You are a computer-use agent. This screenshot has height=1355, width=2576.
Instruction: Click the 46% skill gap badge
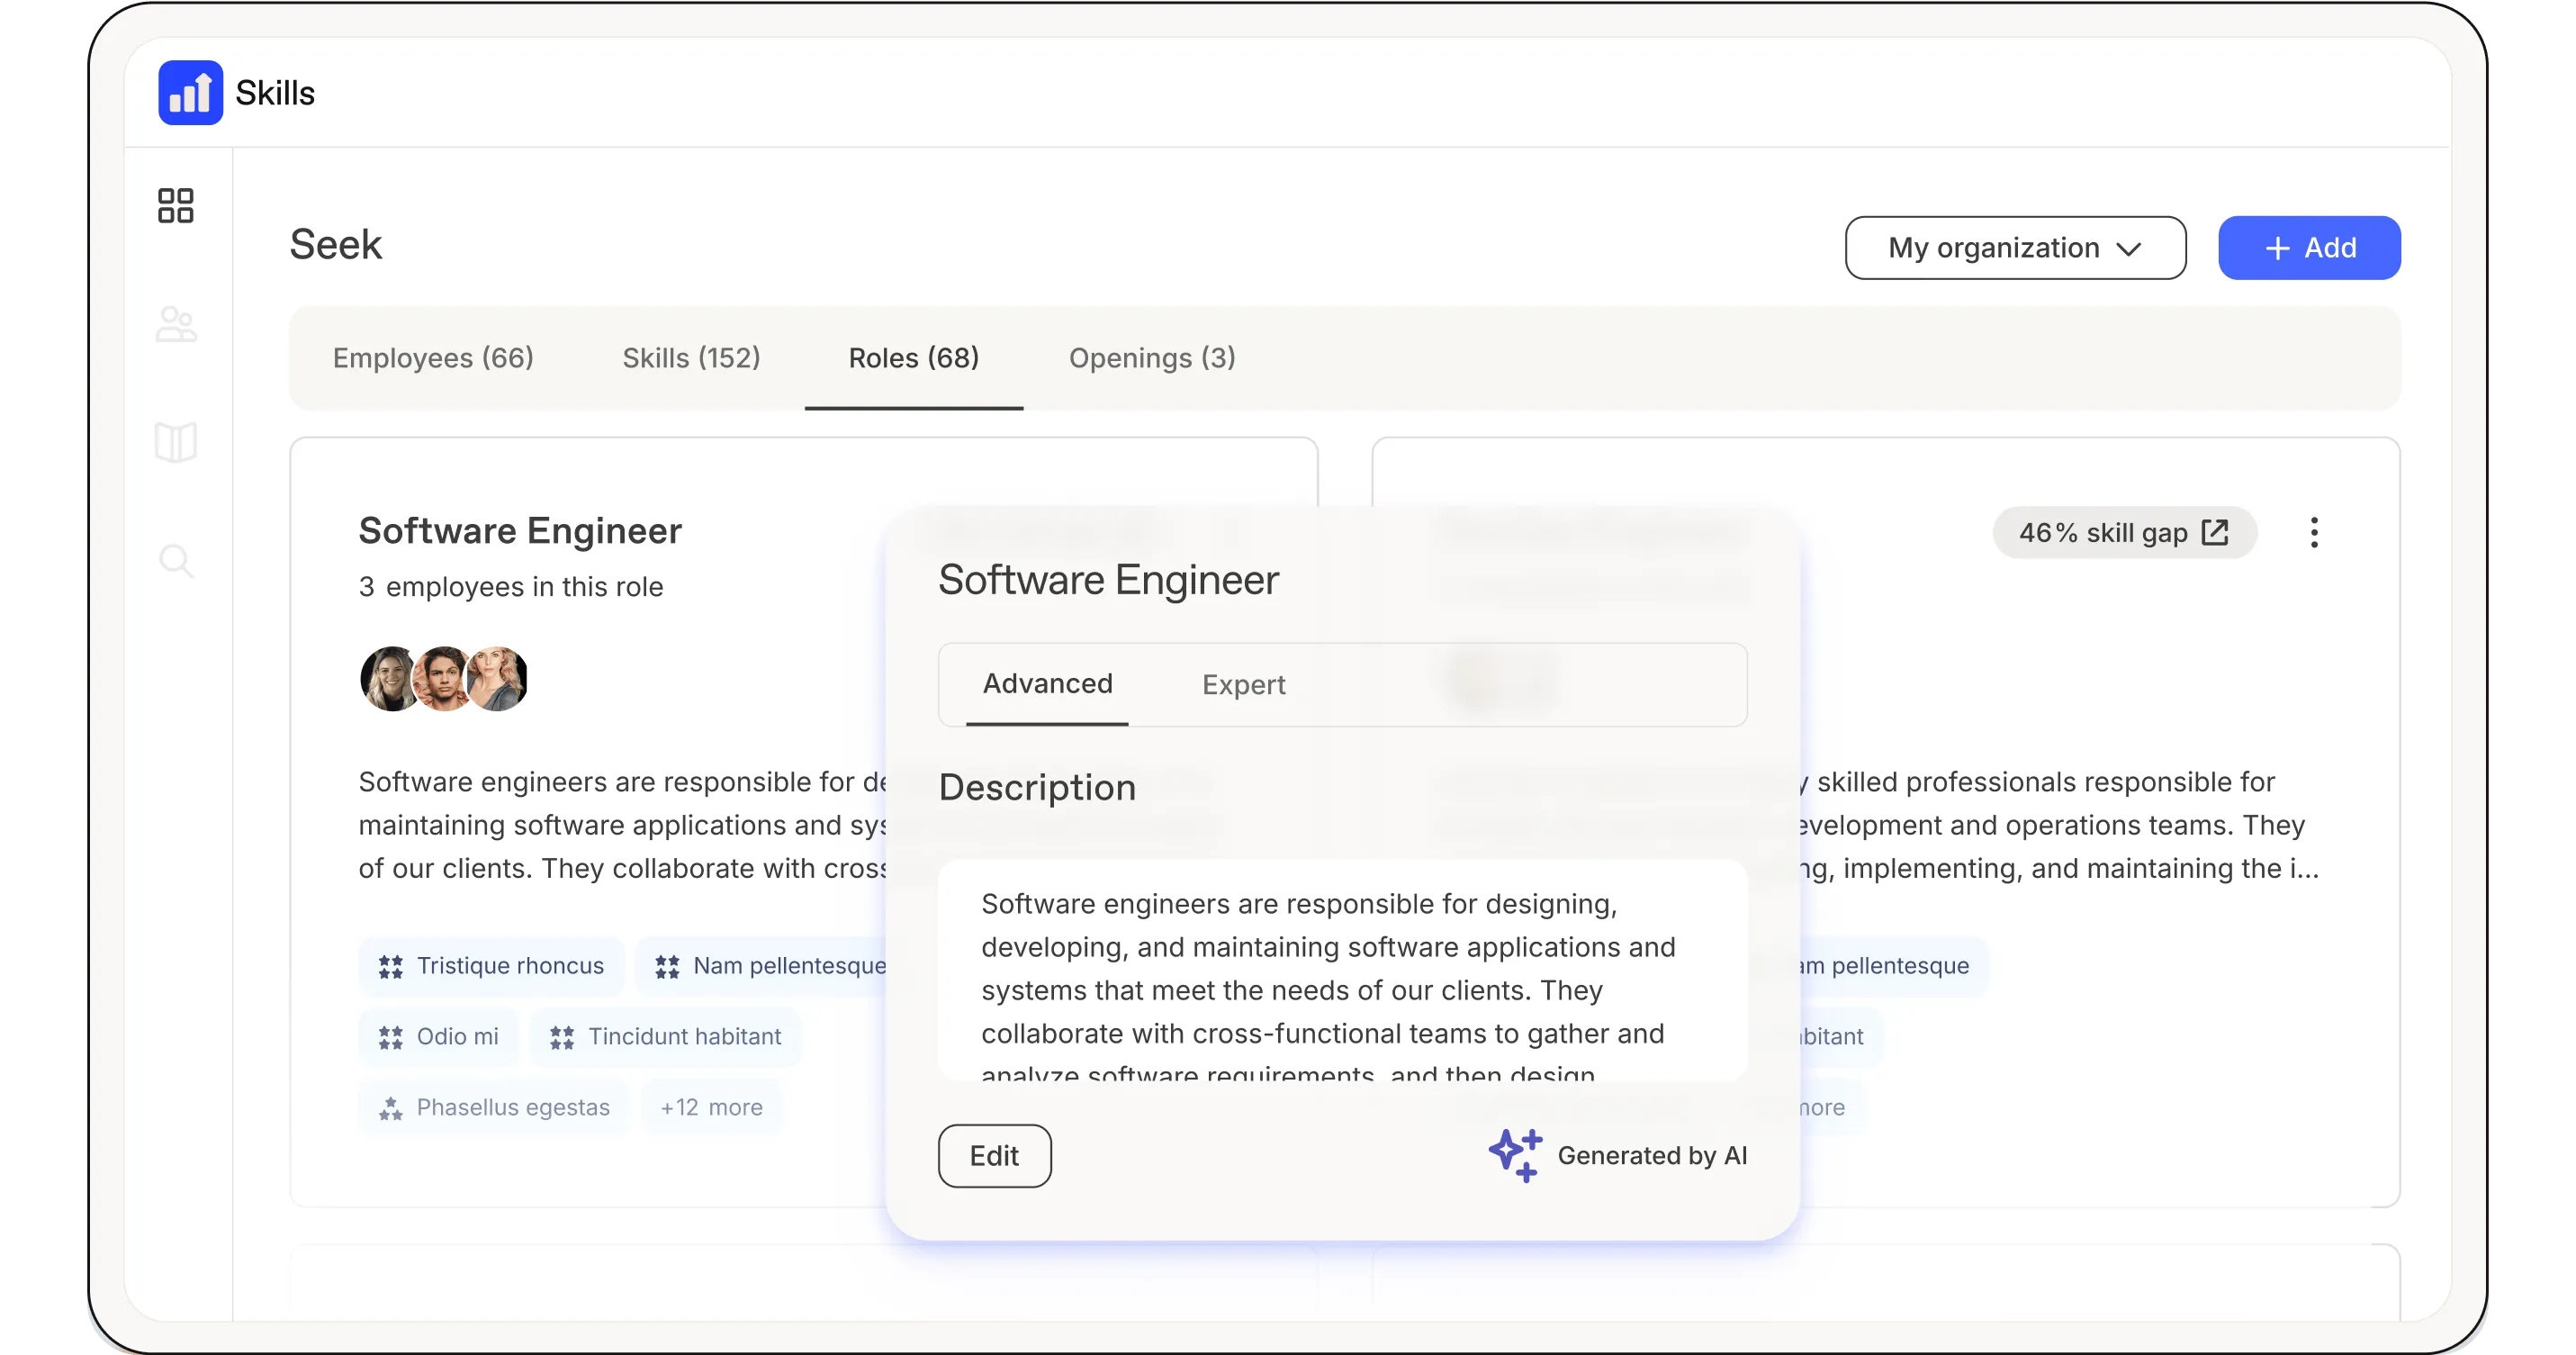[2124, 532]
